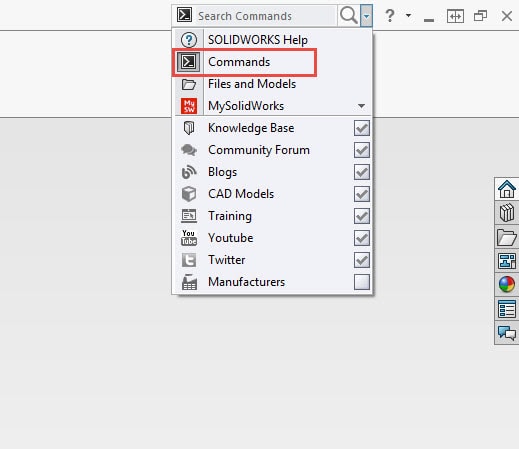Select MySolidWorks menu entry
The height and width of the screenshot is (449, 519).
(272, 106)
